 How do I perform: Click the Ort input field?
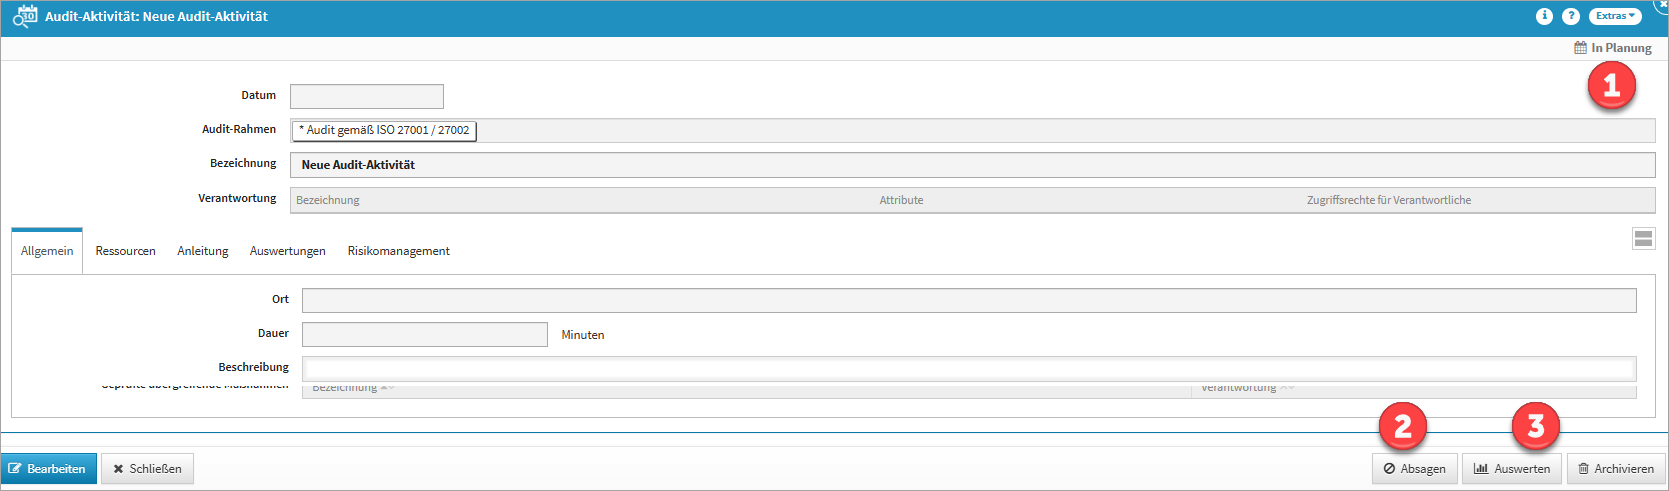(x=969, y=300)
